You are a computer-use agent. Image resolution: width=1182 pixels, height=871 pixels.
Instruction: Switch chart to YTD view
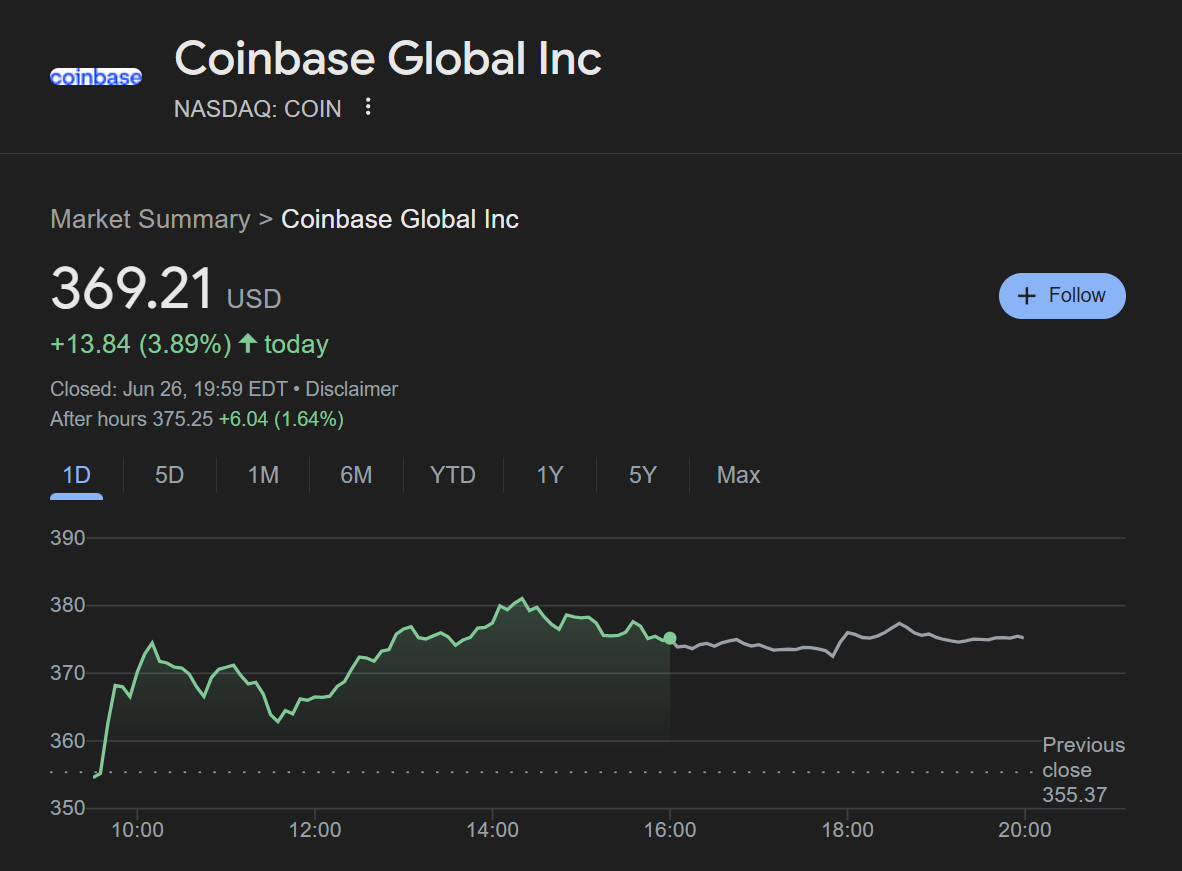coord(452,475)
